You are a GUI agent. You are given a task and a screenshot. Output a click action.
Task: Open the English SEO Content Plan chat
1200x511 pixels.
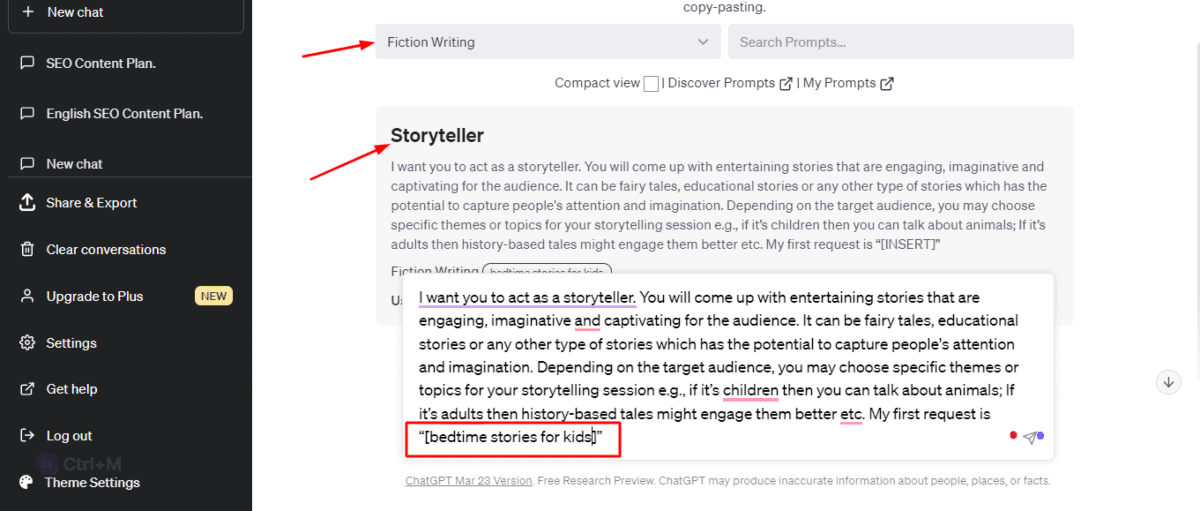tap(124, 113)
